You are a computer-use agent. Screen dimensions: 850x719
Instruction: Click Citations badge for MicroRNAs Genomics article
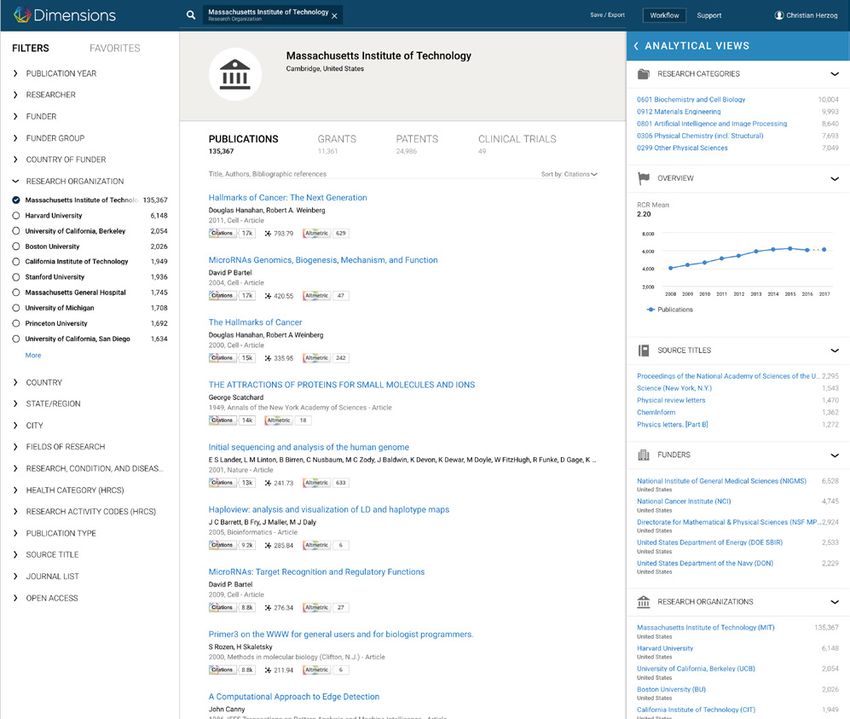[232, 296]
